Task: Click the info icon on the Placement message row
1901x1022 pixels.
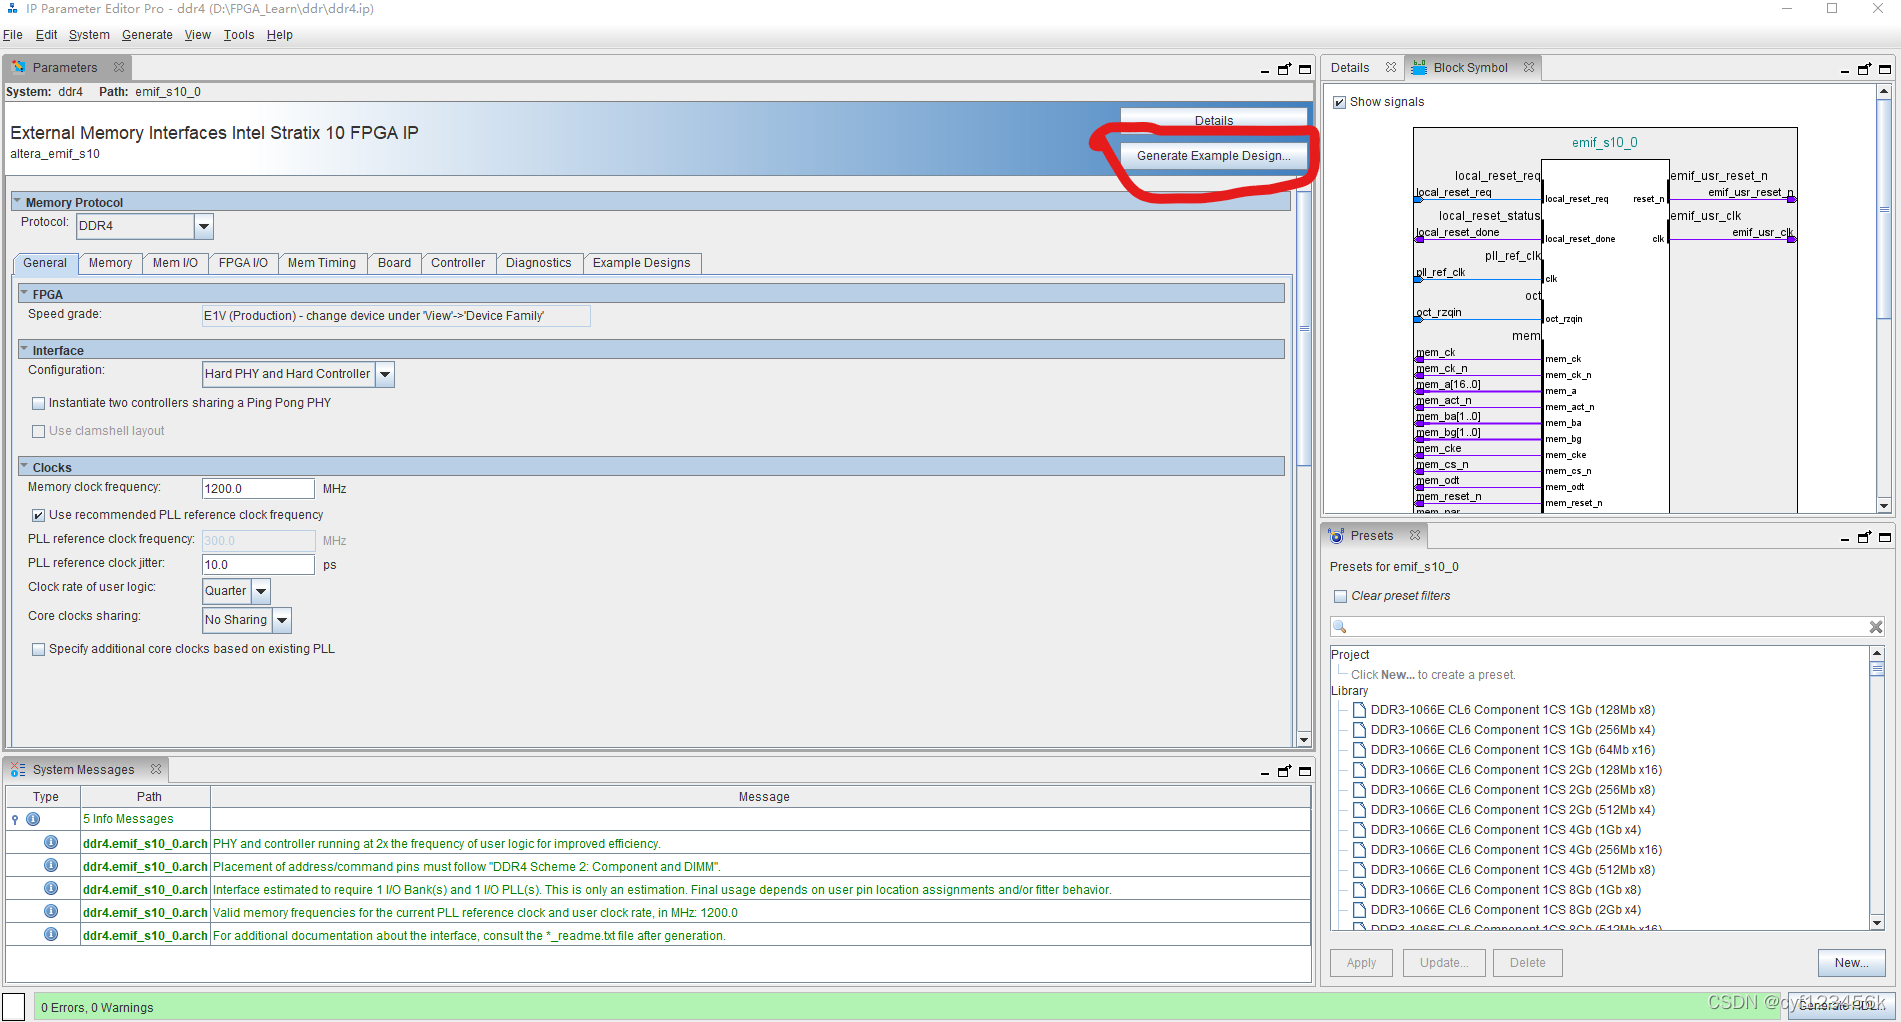Action: point(51,865)
